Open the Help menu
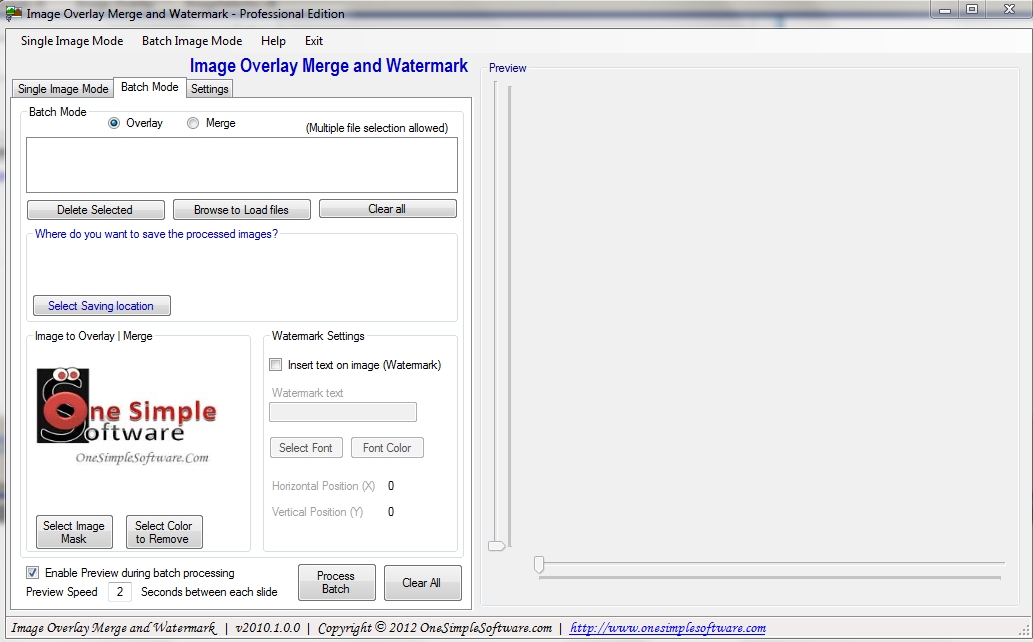Screen dimensions: 1033x642 pyautogui.click(x=272, y=41)
